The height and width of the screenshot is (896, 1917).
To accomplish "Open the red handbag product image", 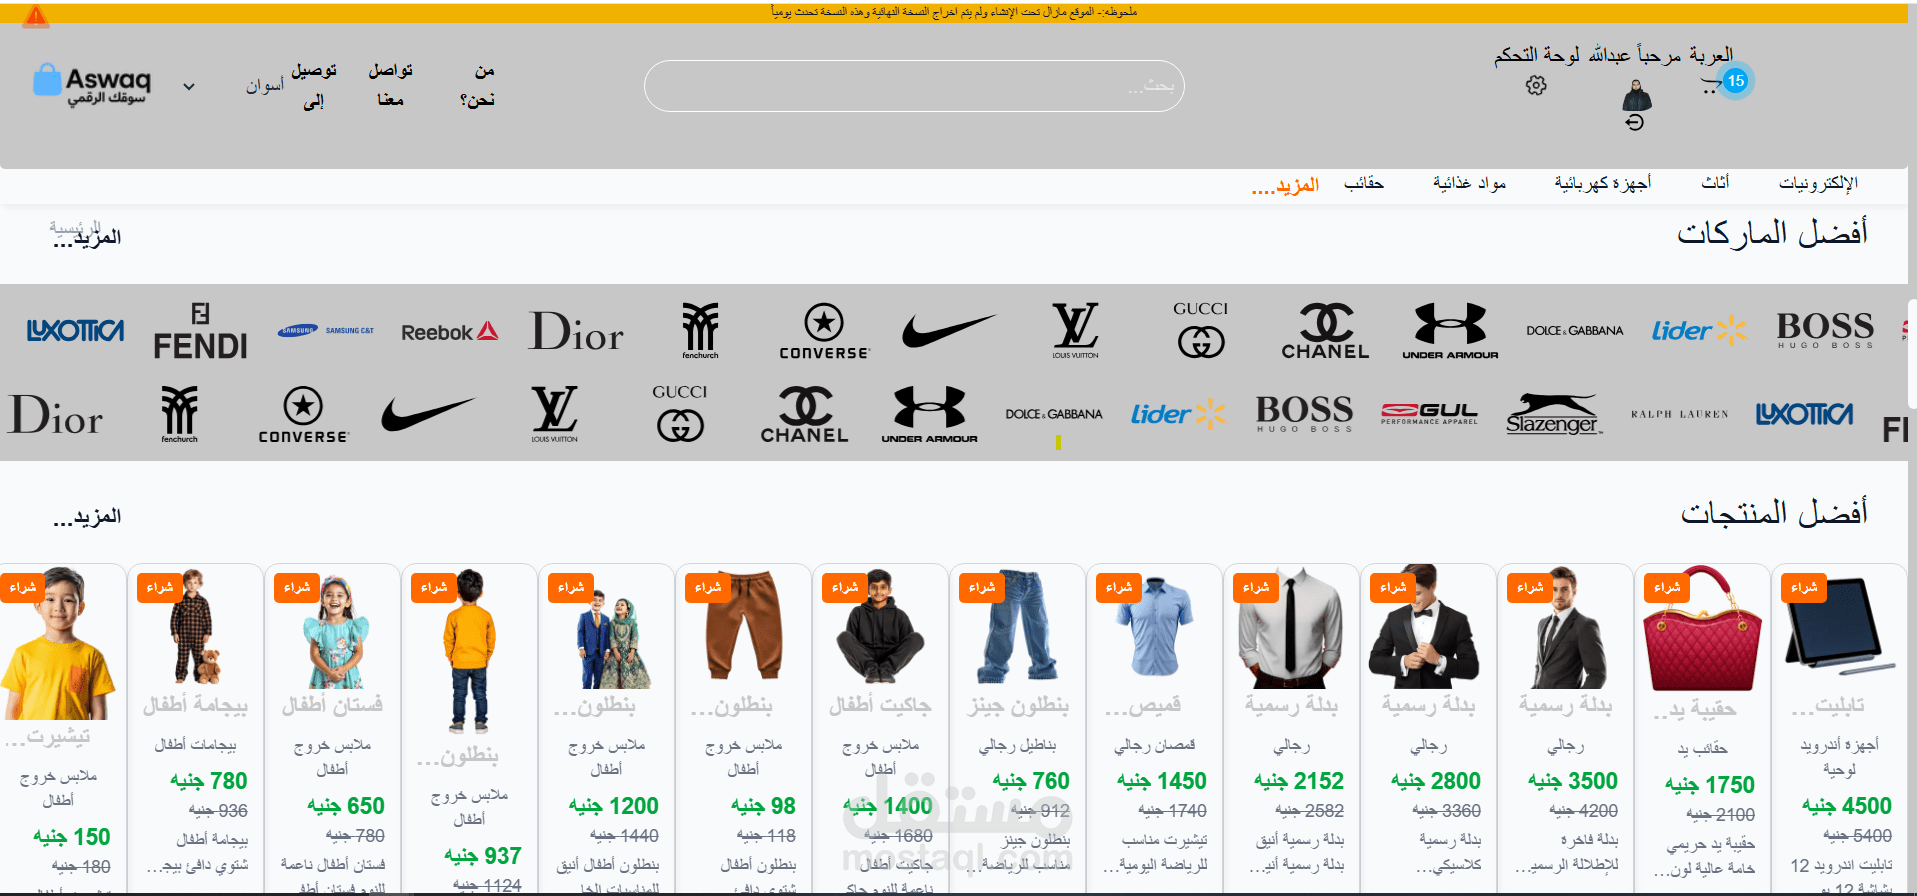I will (1702, 628).
